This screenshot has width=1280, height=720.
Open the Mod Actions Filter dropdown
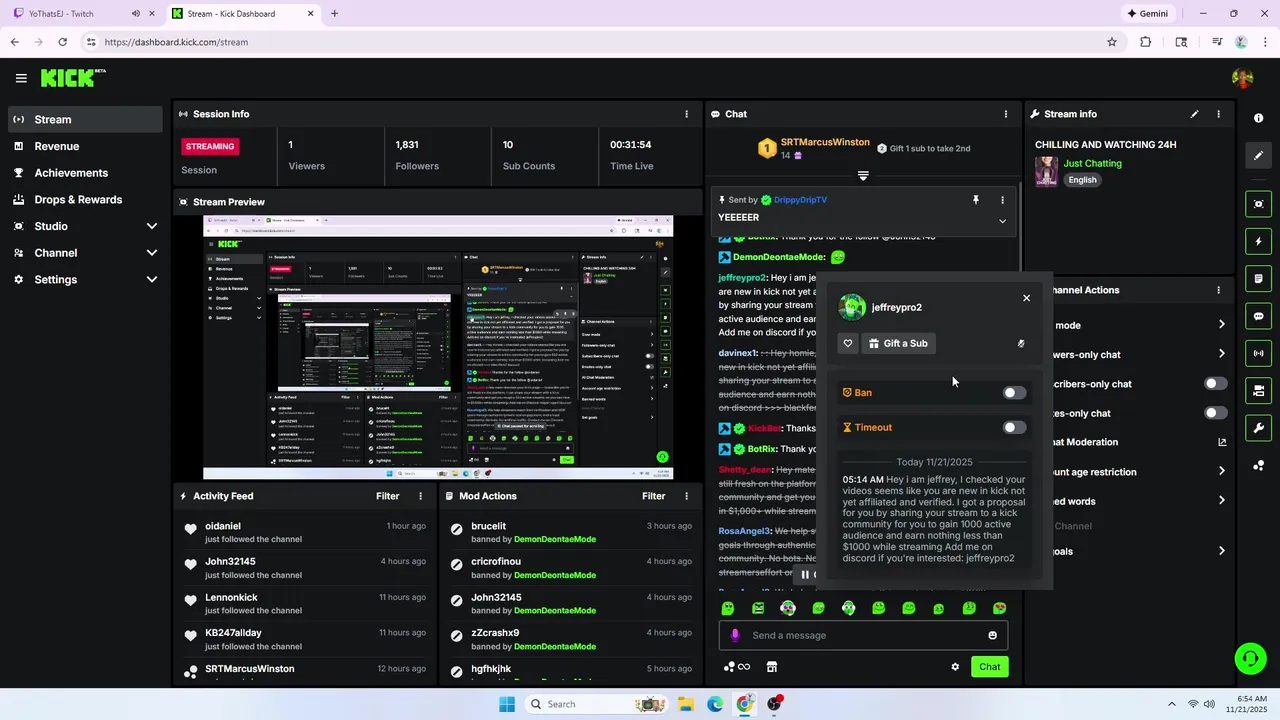click(654, 496)
